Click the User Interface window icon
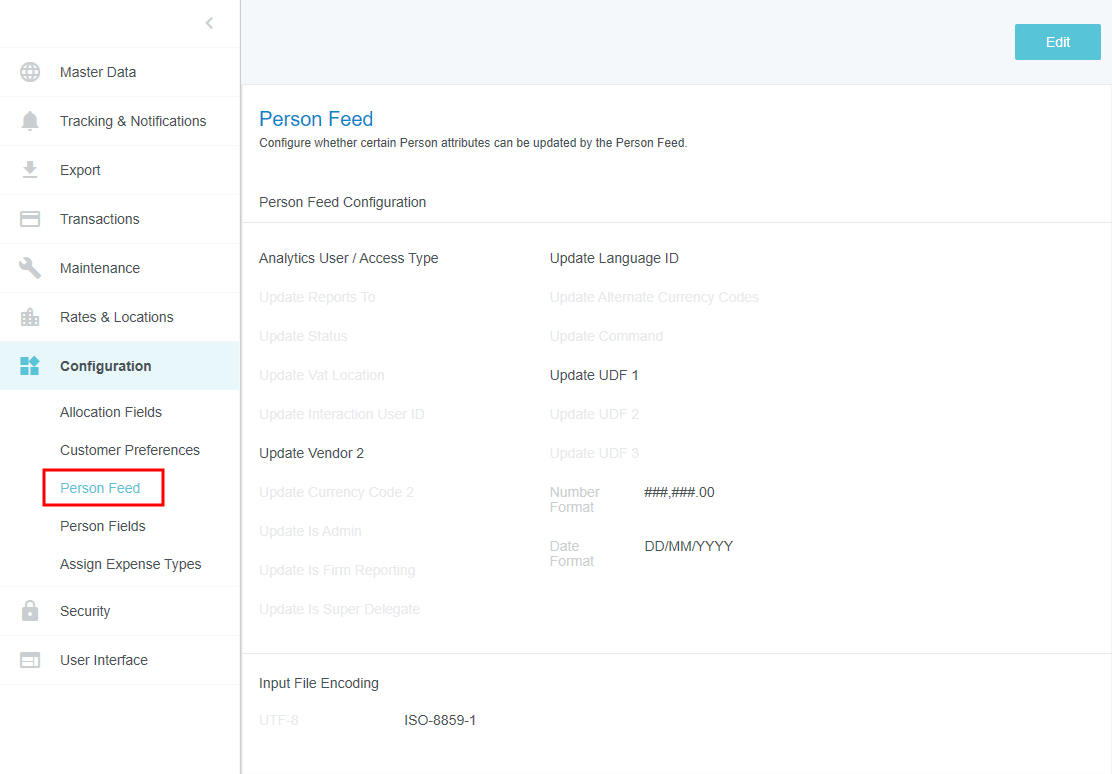The image size is (1112, 774). click(30, 660)
